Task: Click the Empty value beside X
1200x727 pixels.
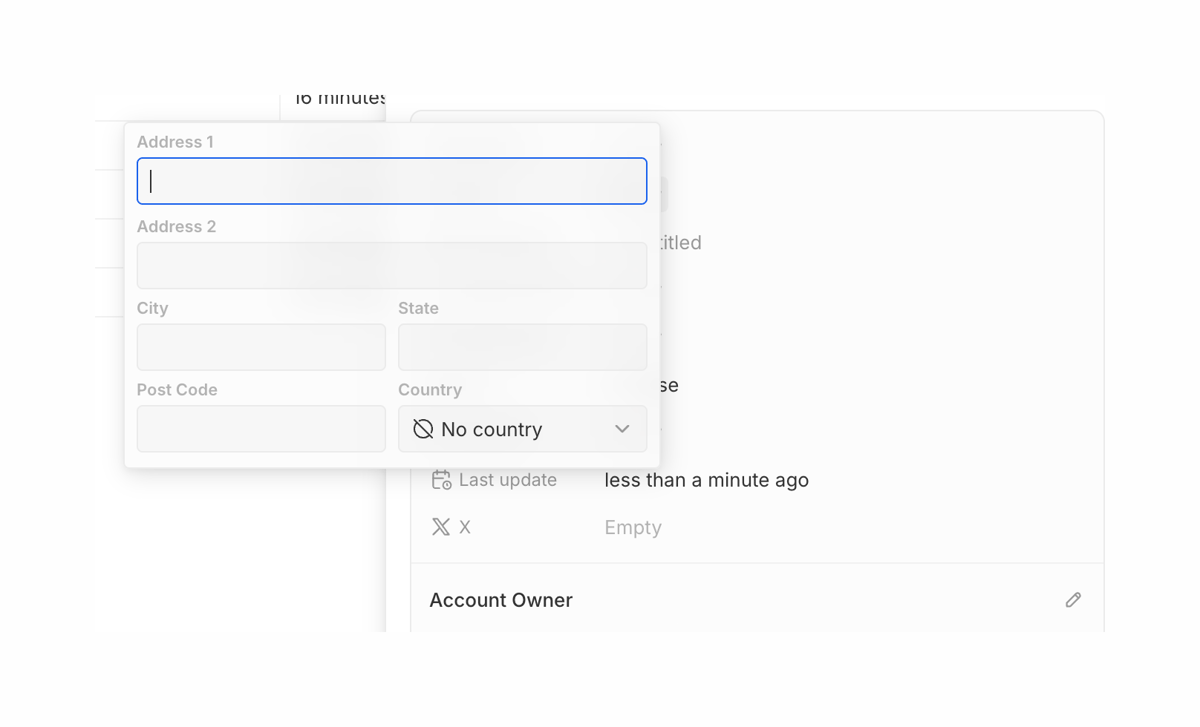Action: point(632,527)
